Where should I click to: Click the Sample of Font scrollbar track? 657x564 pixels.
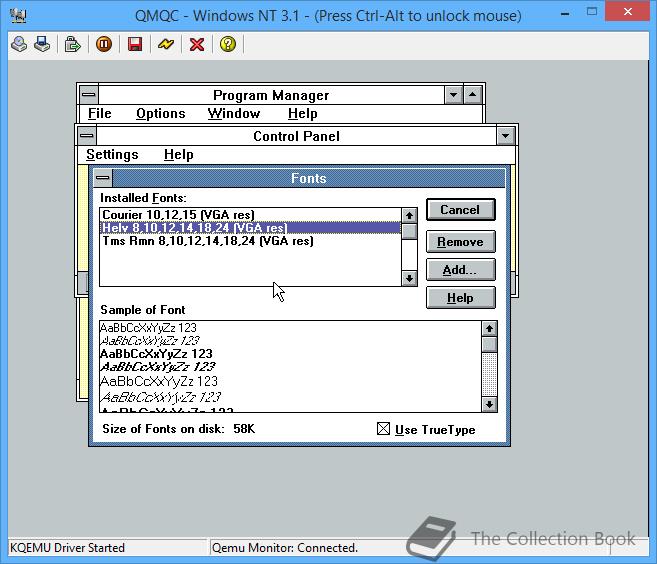[x=489, y=374]
